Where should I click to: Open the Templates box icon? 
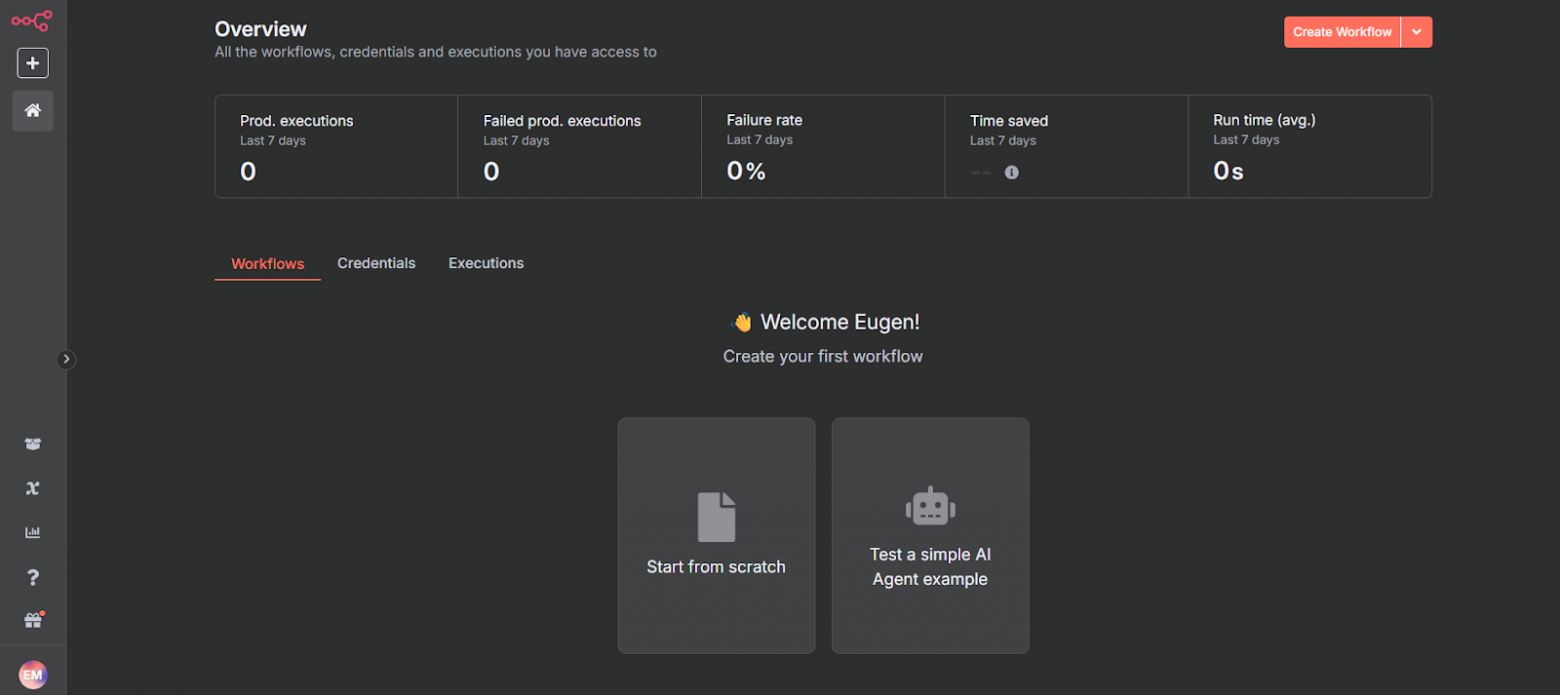coord(33,444)
